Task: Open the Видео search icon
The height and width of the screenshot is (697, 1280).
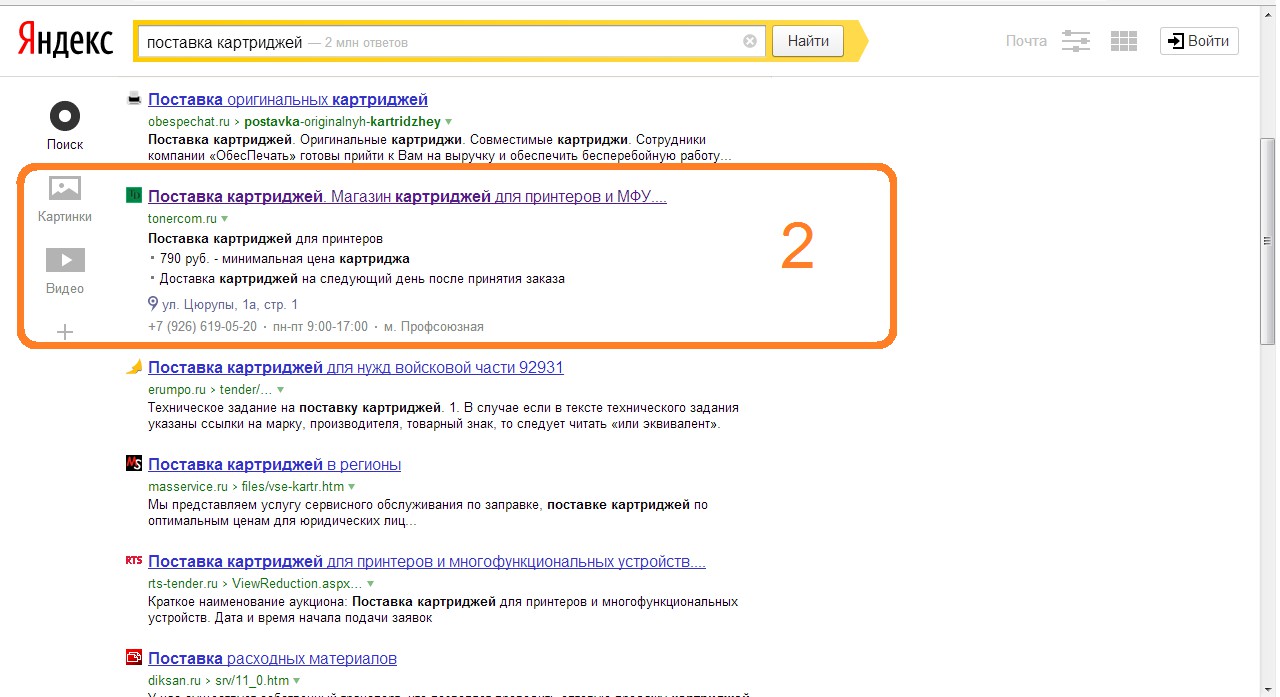Action: pyautogui.click(x=65, y=260)
